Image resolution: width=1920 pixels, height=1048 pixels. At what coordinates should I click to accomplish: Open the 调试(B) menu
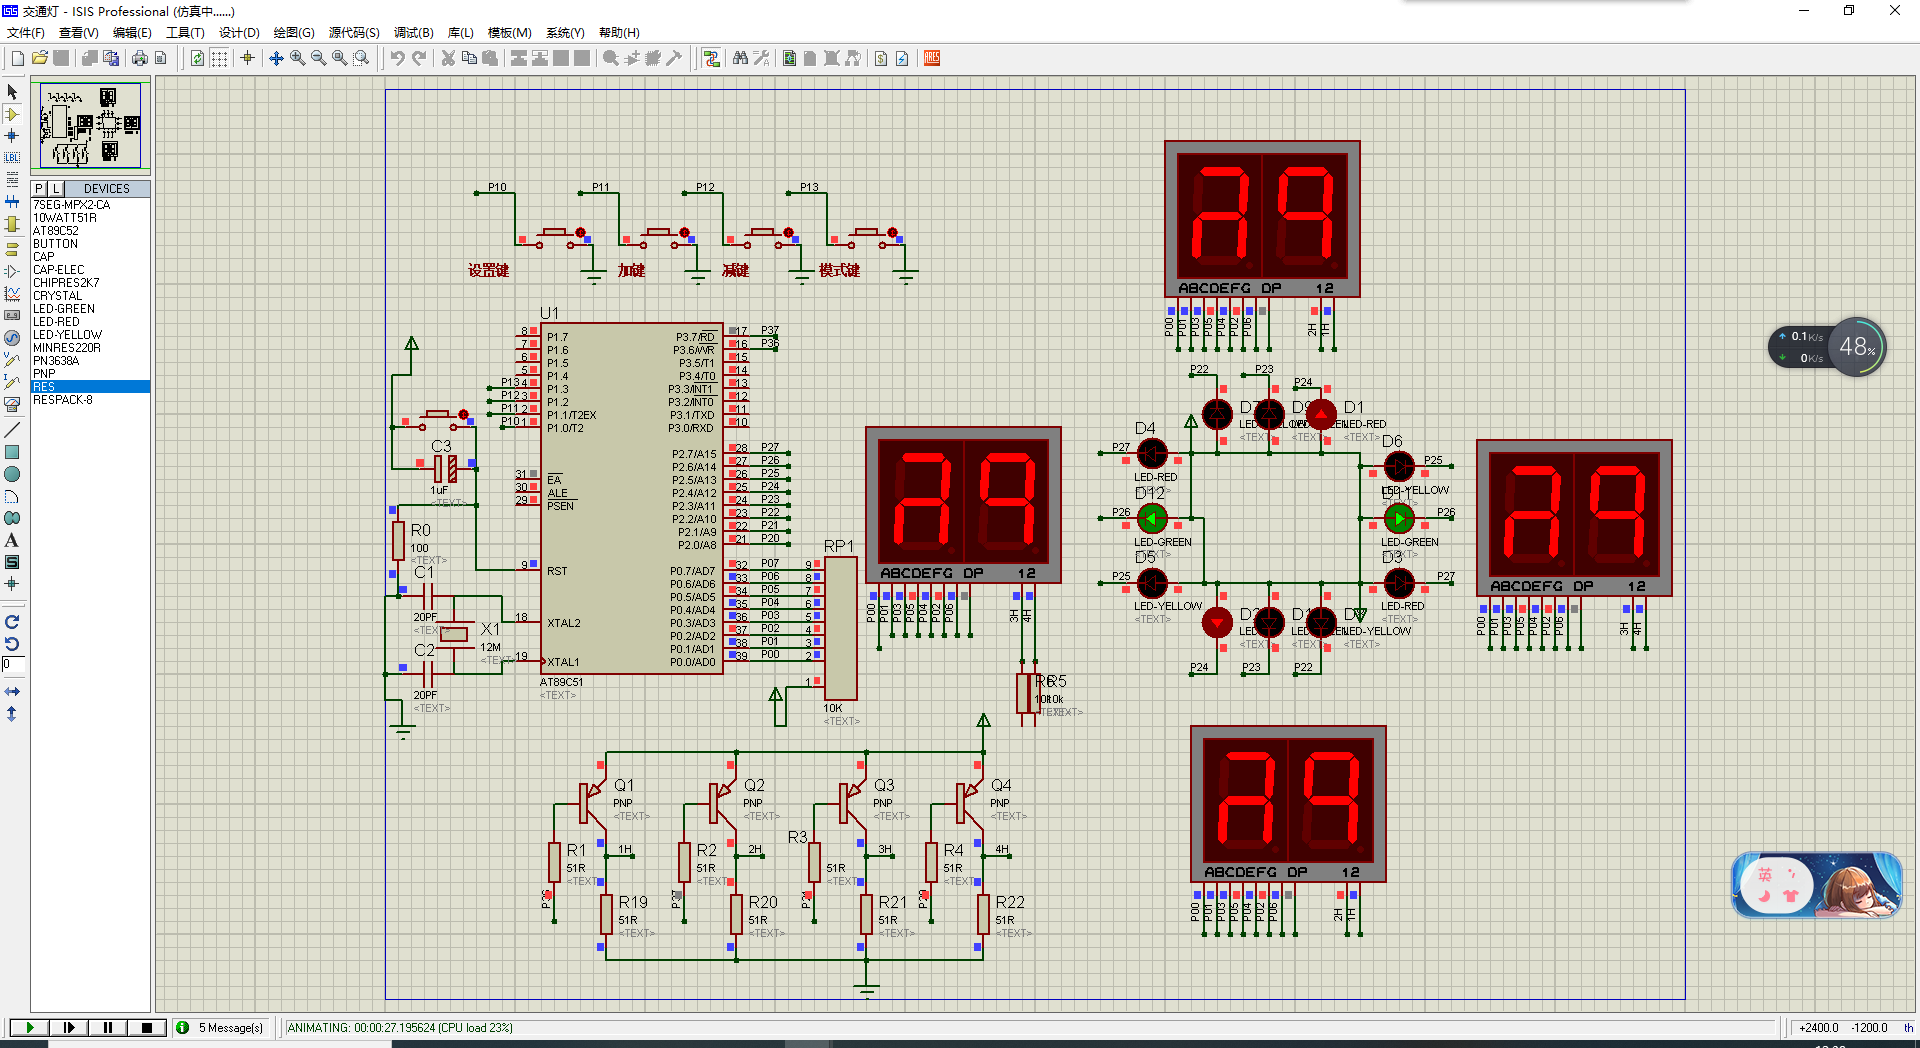413,33
